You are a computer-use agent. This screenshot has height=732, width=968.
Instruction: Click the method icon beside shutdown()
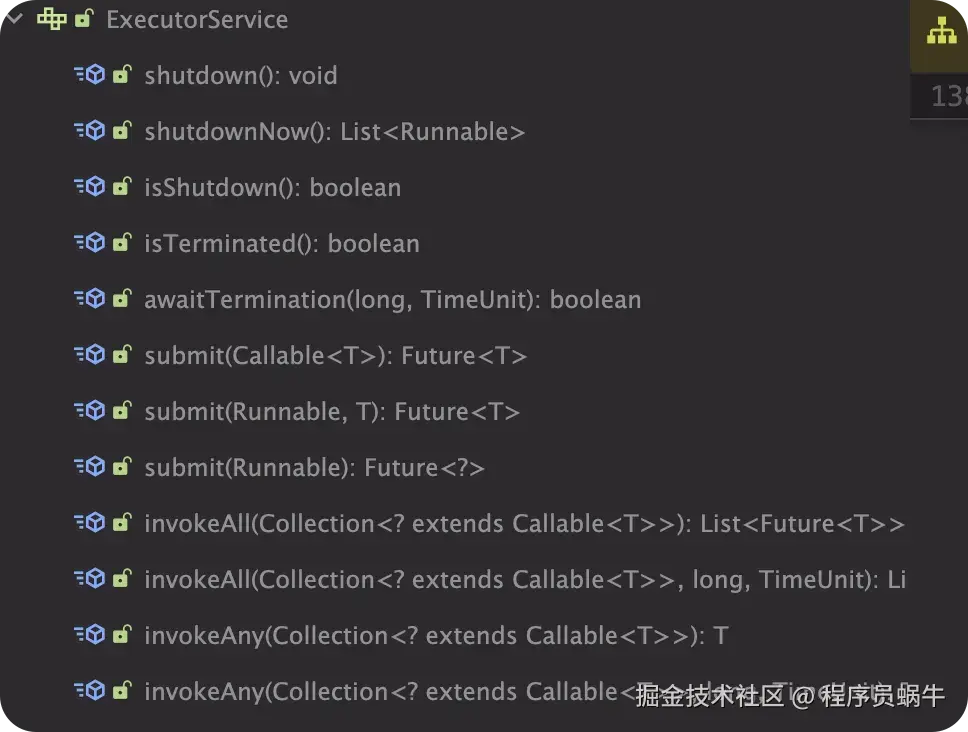[90, 75]
